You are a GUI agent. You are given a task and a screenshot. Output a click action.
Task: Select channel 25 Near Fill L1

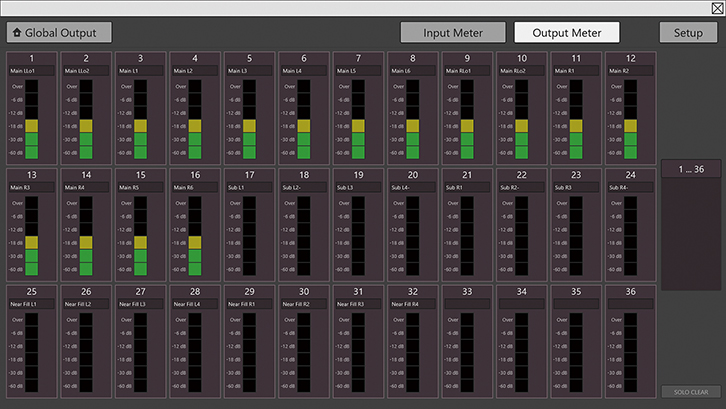point(31,290)
